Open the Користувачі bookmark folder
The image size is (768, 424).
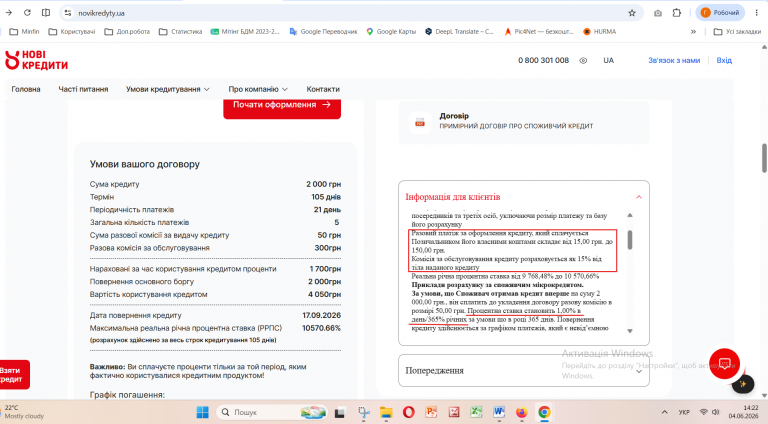pyautogui.click(x=72, y=31)
